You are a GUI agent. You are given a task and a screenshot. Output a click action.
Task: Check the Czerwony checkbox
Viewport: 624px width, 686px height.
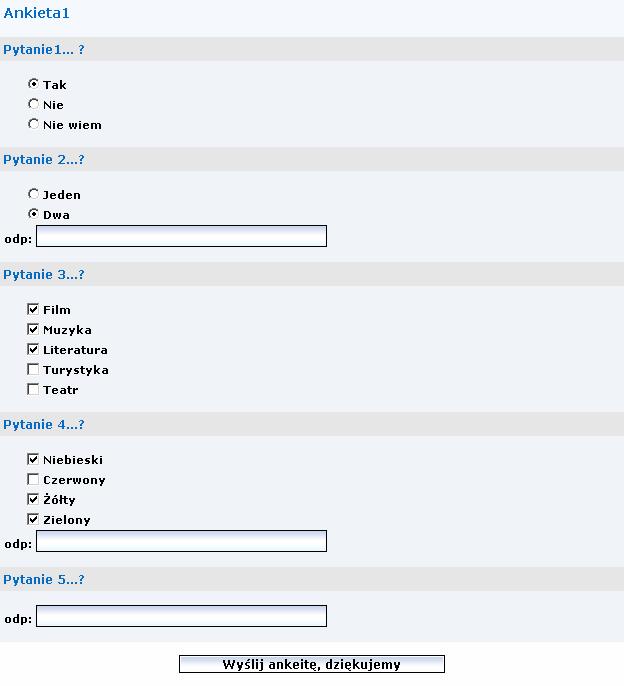[33, 479]
